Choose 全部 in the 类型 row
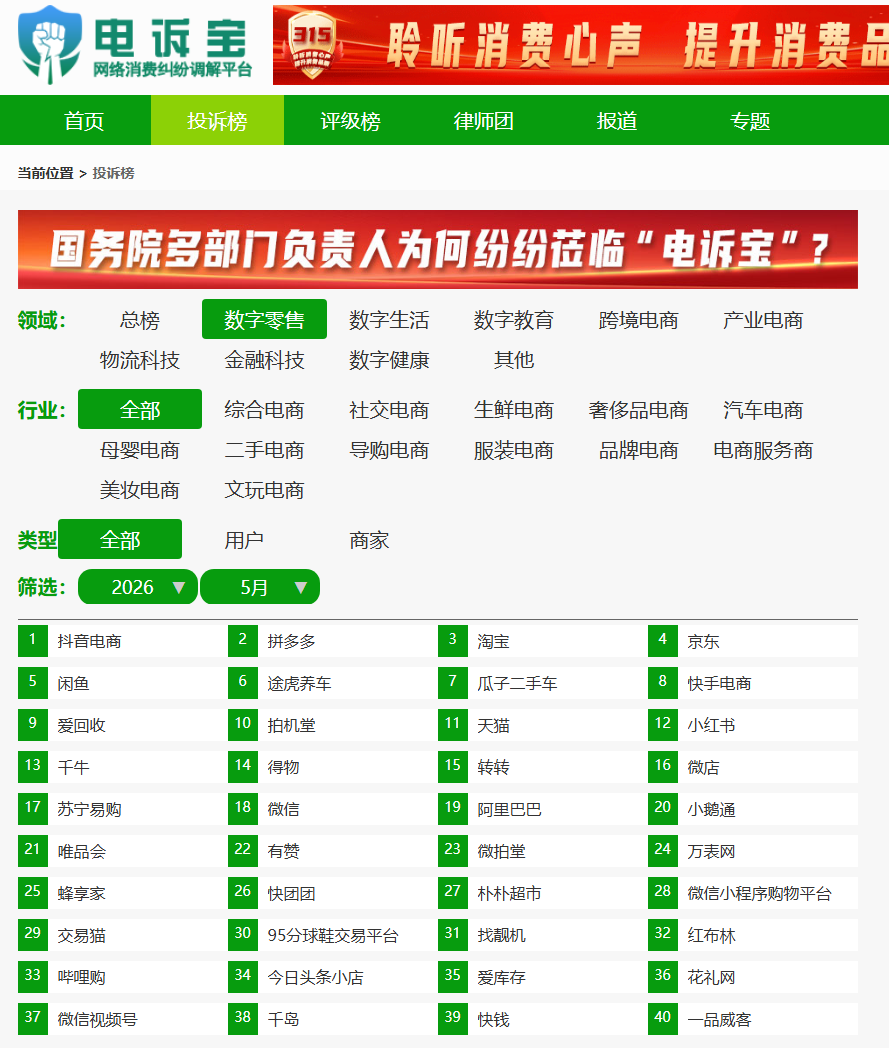 120,539
